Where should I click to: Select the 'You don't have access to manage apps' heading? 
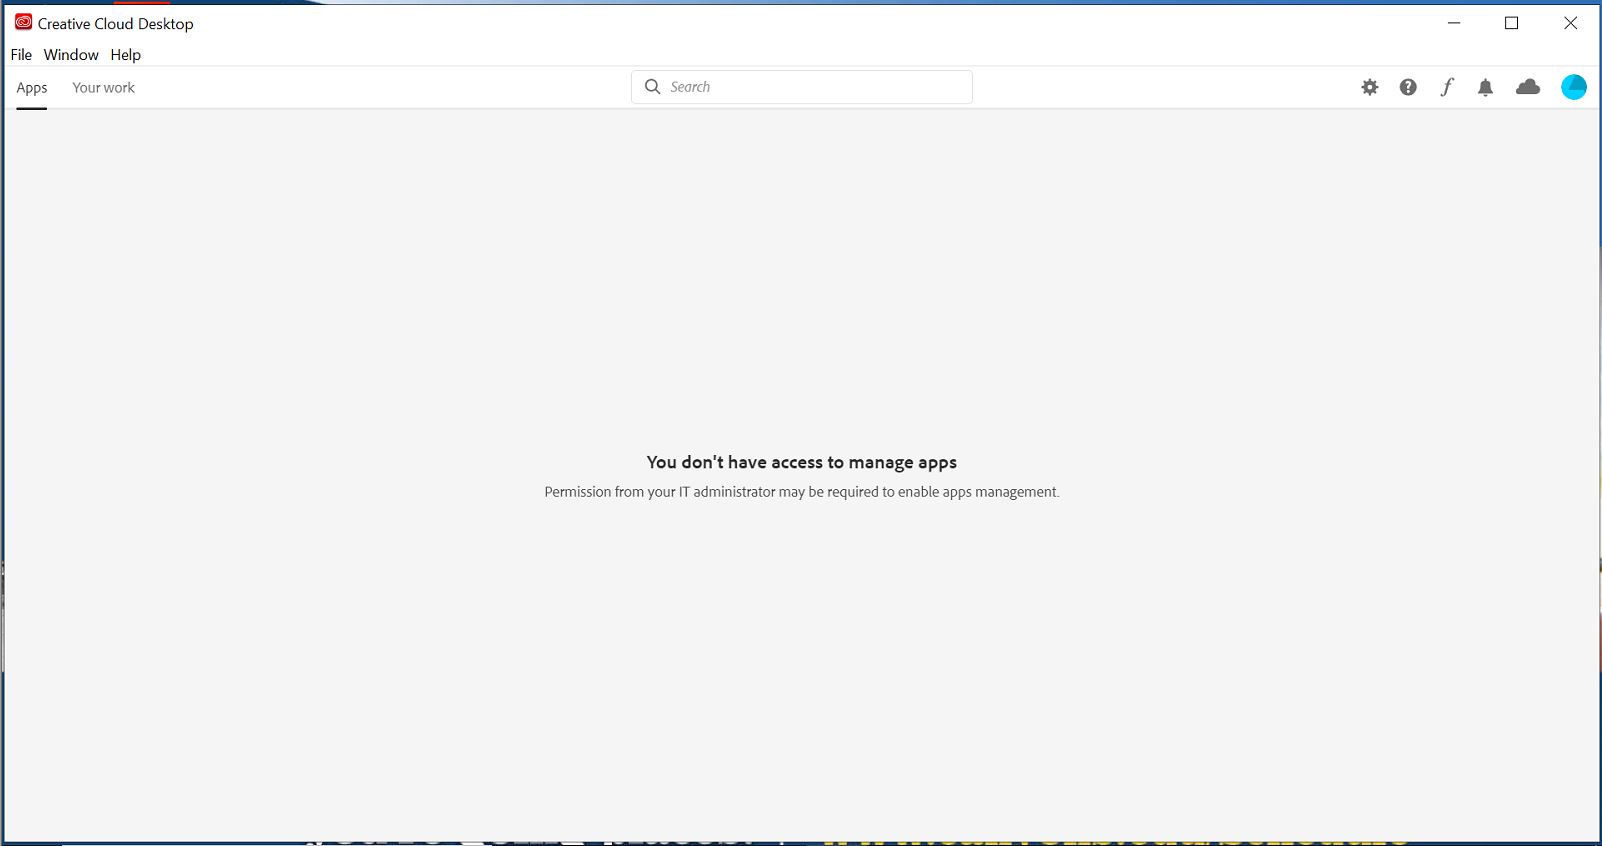pos(802,462)
